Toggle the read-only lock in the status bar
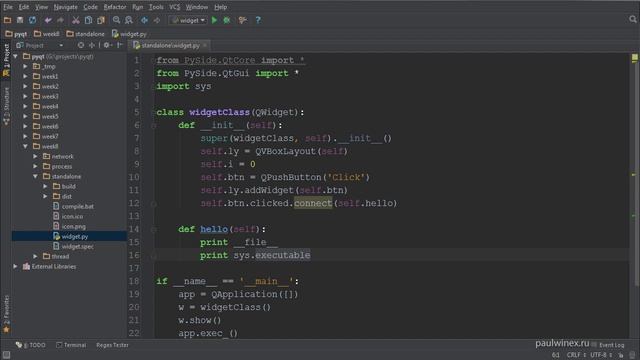Viewport: 640px width, 360px height. point(621,355)
